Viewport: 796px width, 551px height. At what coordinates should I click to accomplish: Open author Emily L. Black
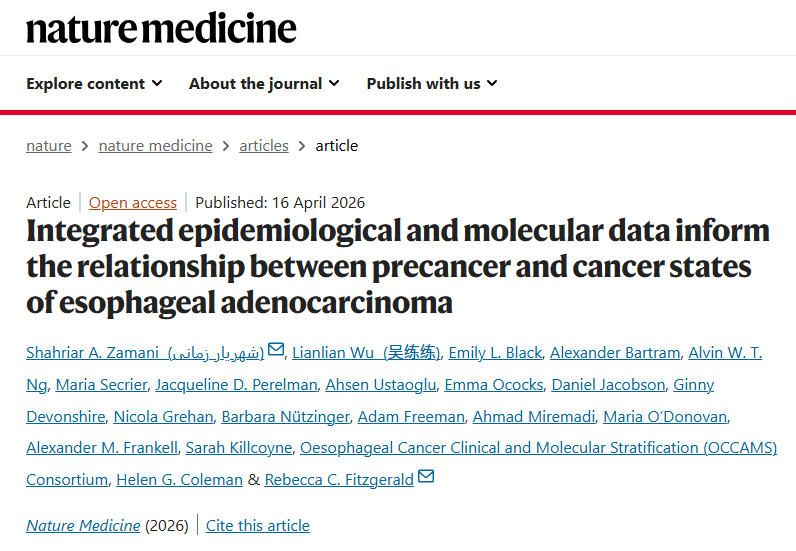pyautogui.click(x=495, y=352)
